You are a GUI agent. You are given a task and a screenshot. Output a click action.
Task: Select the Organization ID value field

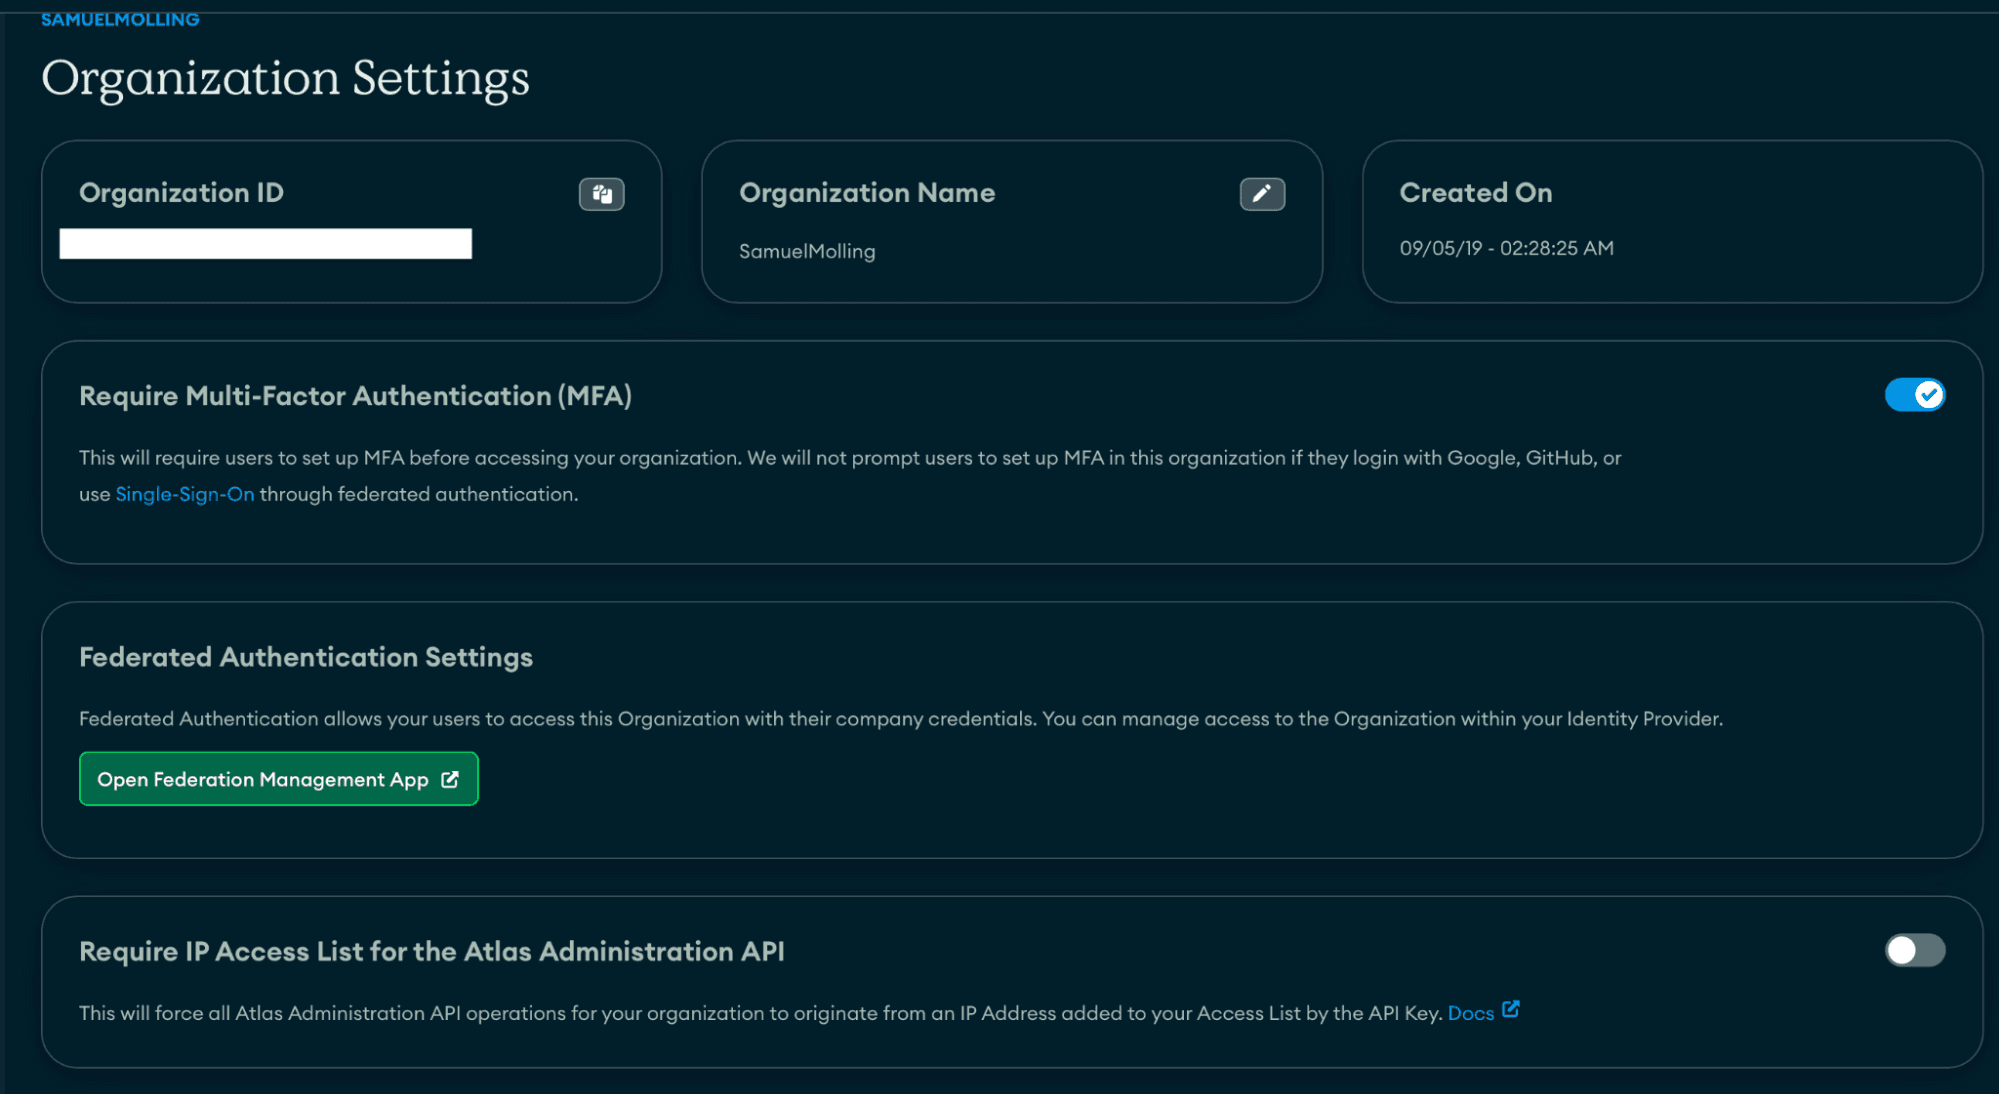[x=265, y=244]
